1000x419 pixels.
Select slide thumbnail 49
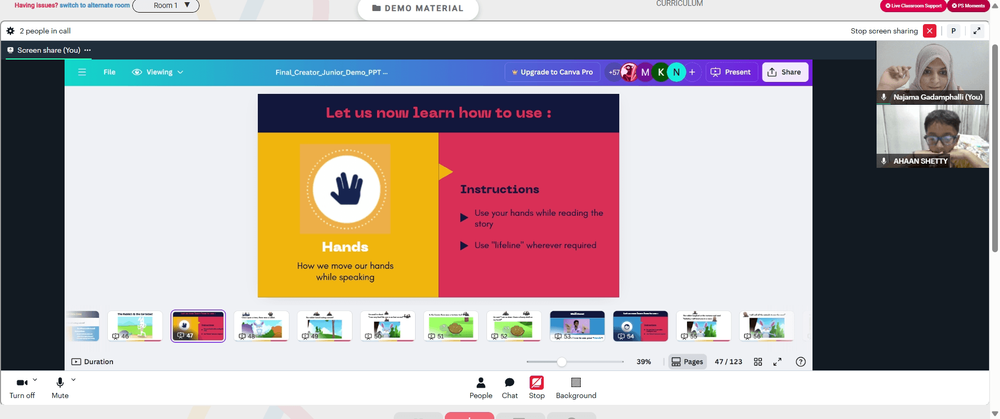[325, 326]
